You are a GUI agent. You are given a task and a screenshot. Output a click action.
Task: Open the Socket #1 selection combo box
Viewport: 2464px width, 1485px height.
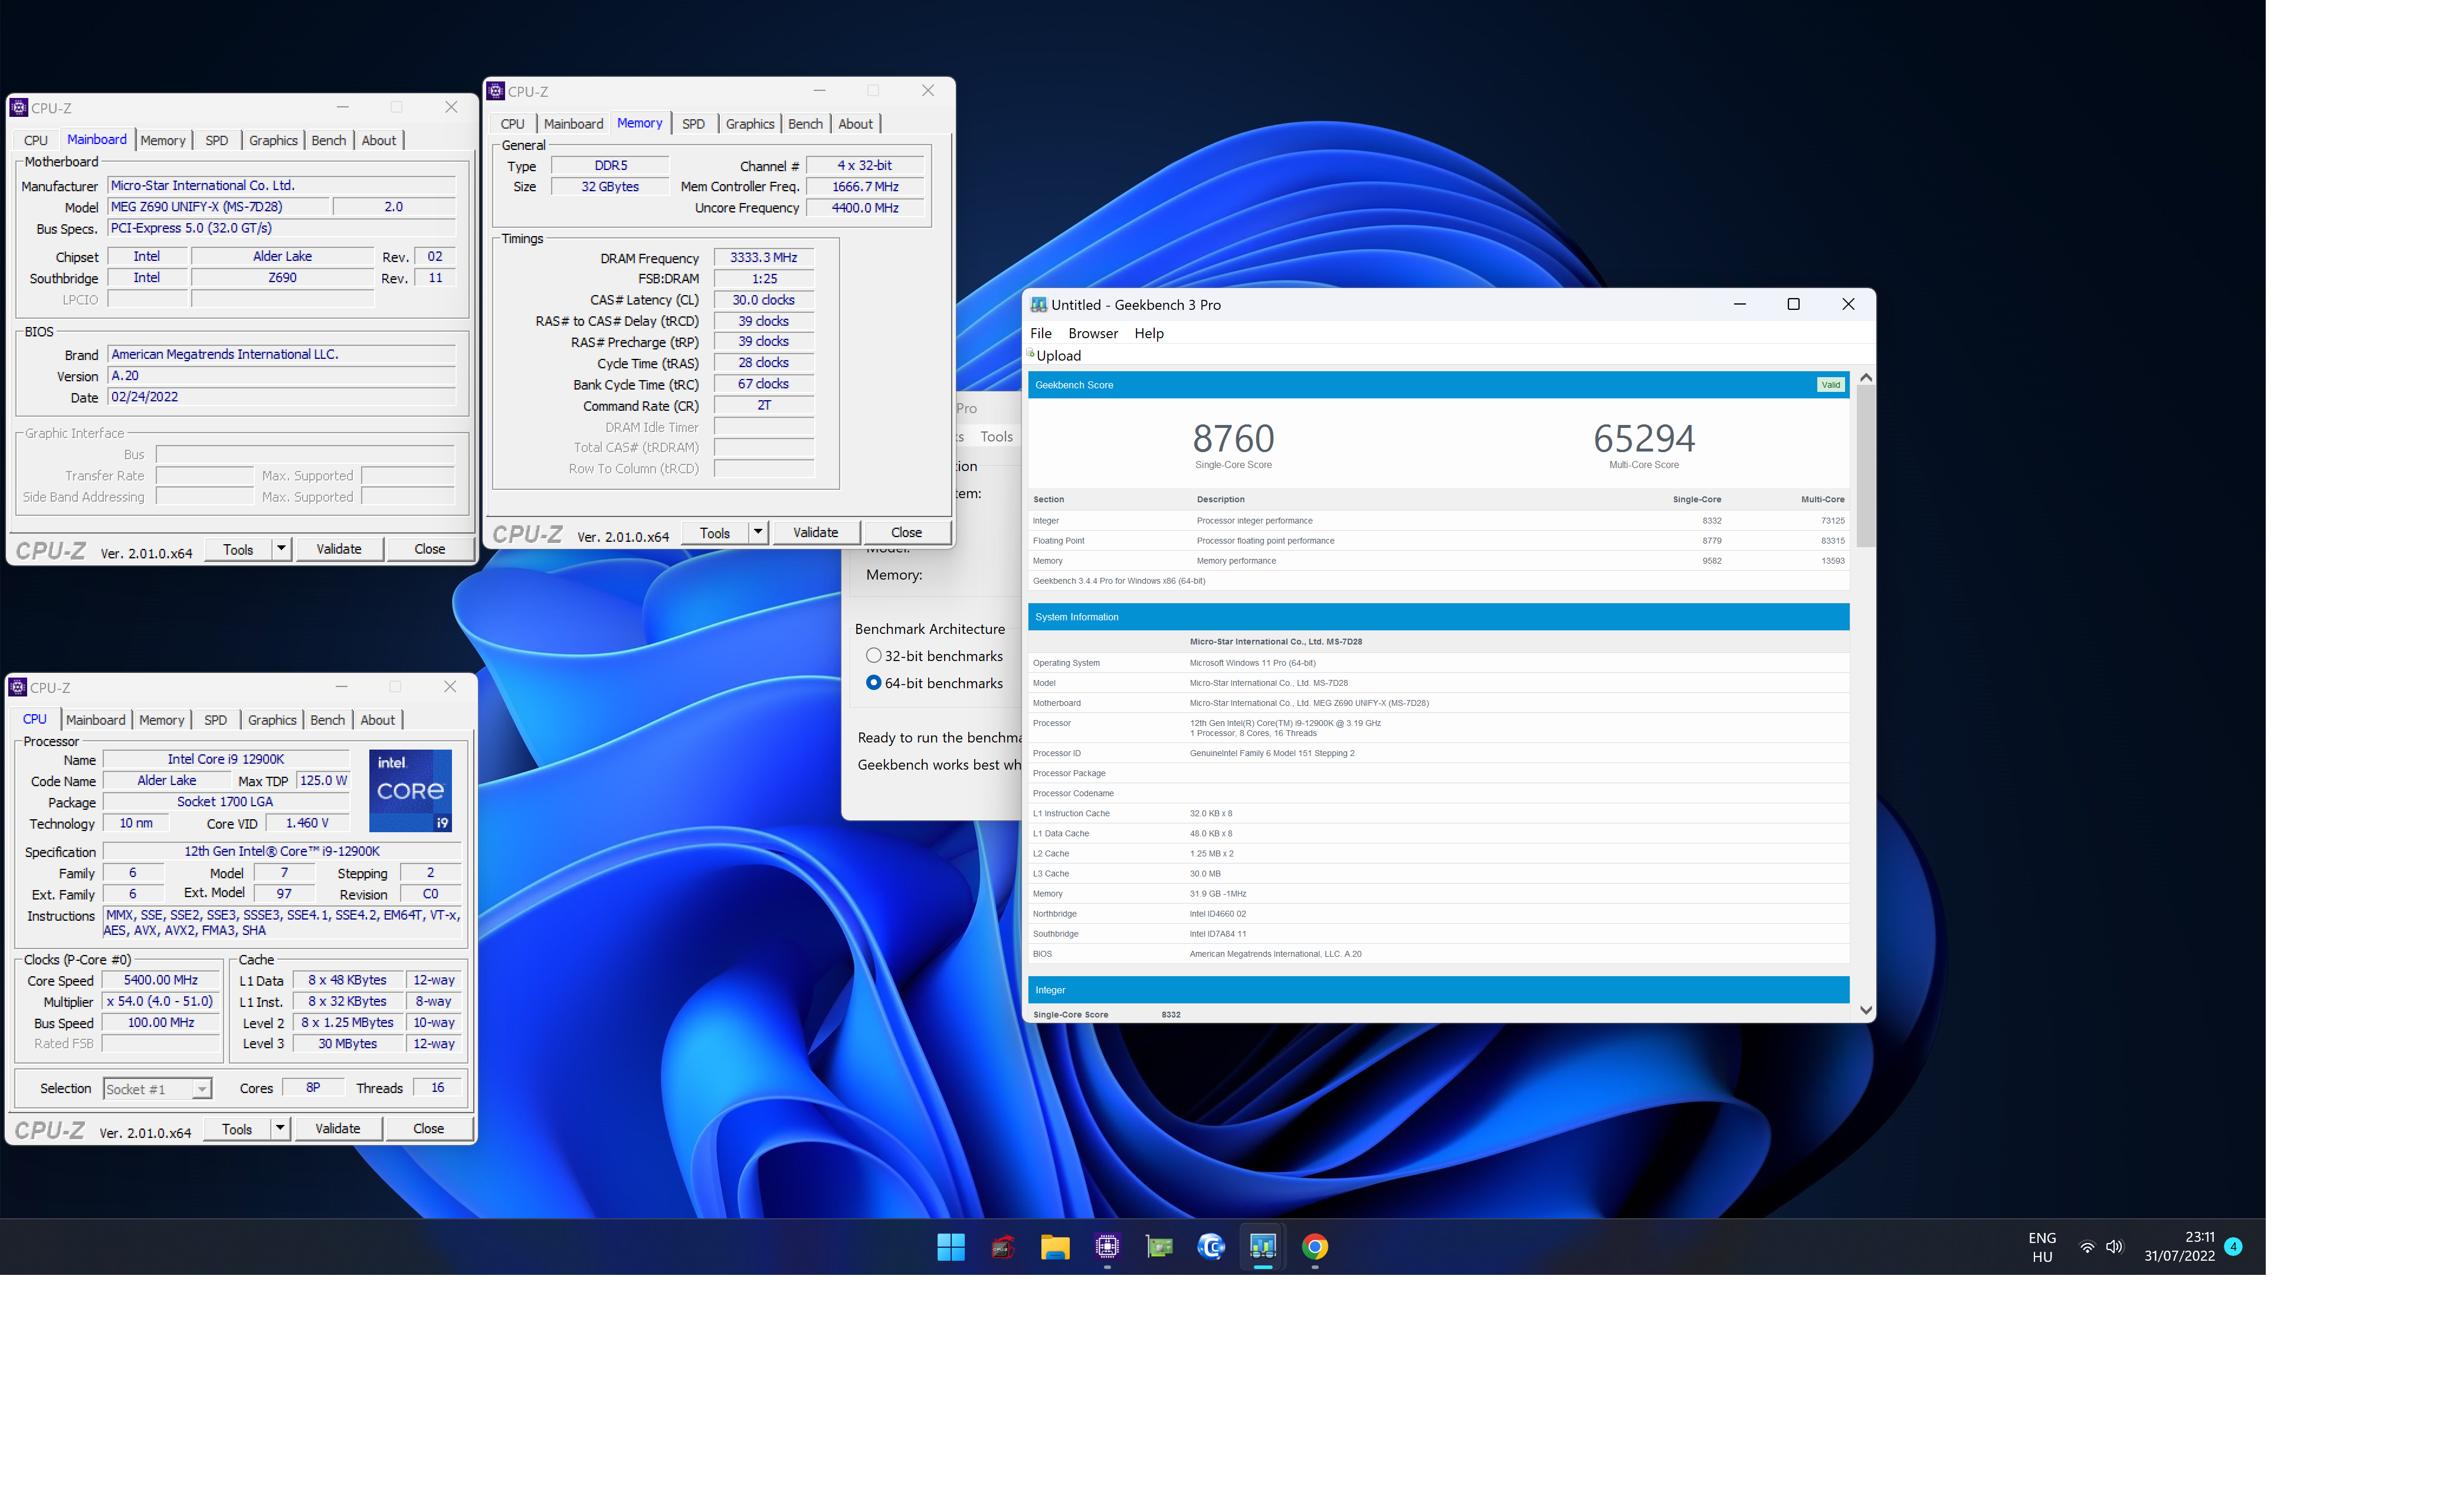tap(157, 1089)
